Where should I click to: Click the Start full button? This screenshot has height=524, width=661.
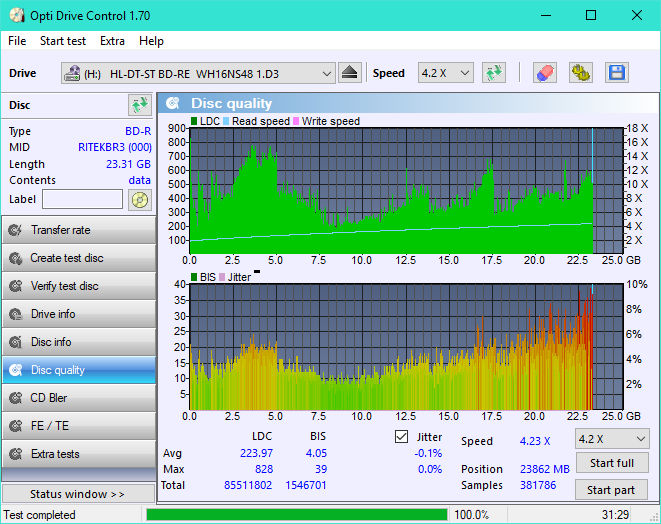point(611,463)
